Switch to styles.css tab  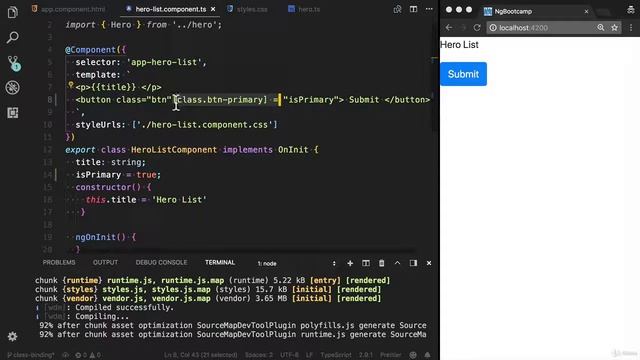pyautogui.click(x=247, y=9)
